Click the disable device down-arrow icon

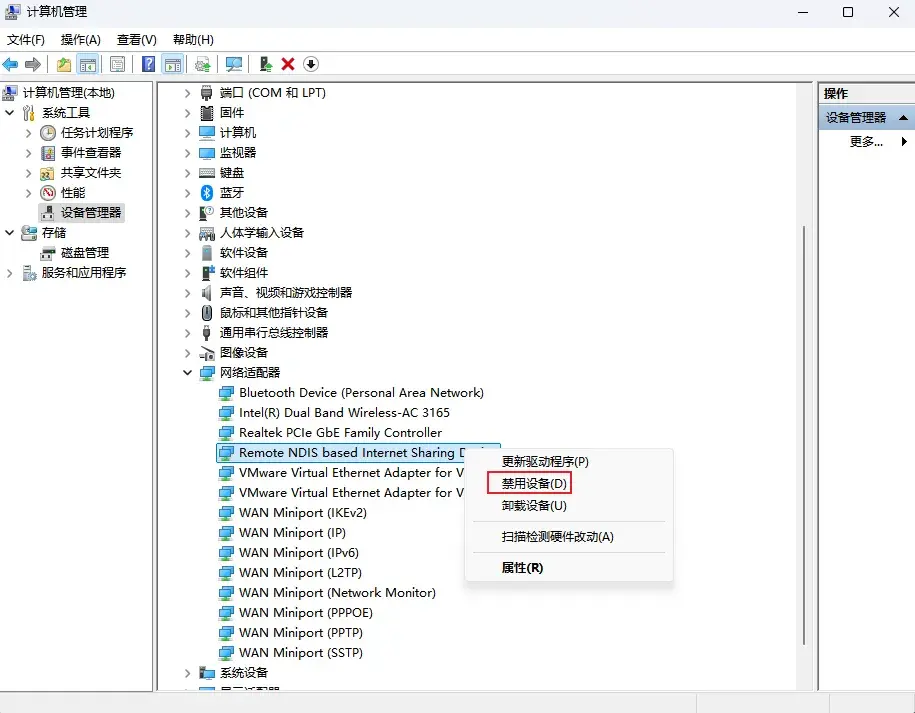coord(310,64)
